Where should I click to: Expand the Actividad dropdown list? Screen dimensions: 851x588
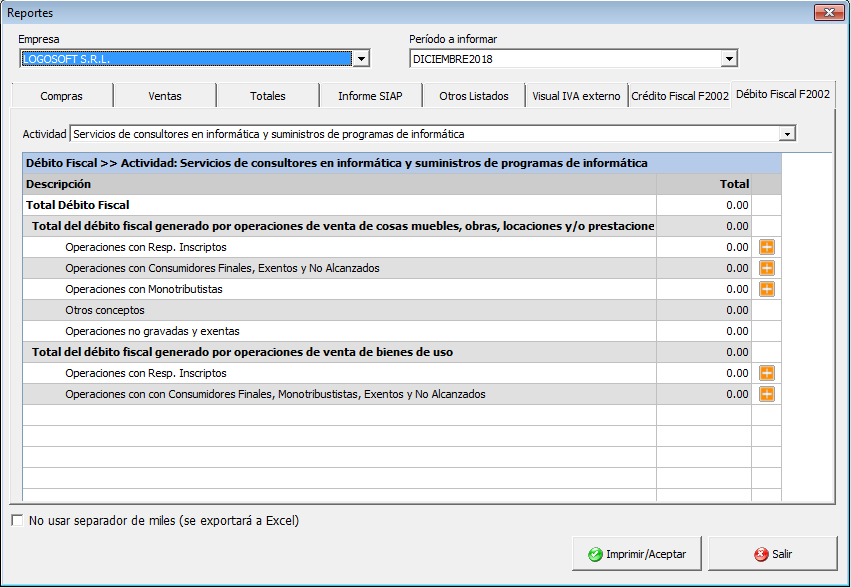tap(787, 134)
